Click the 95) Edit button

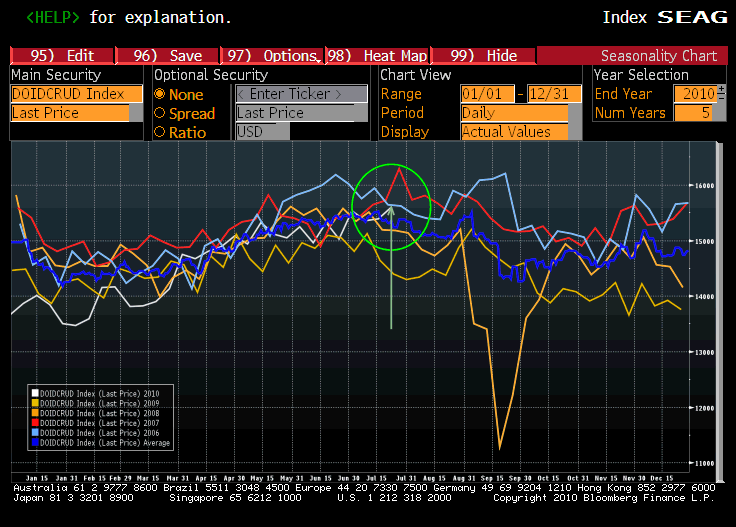click(x=62, y=56)
